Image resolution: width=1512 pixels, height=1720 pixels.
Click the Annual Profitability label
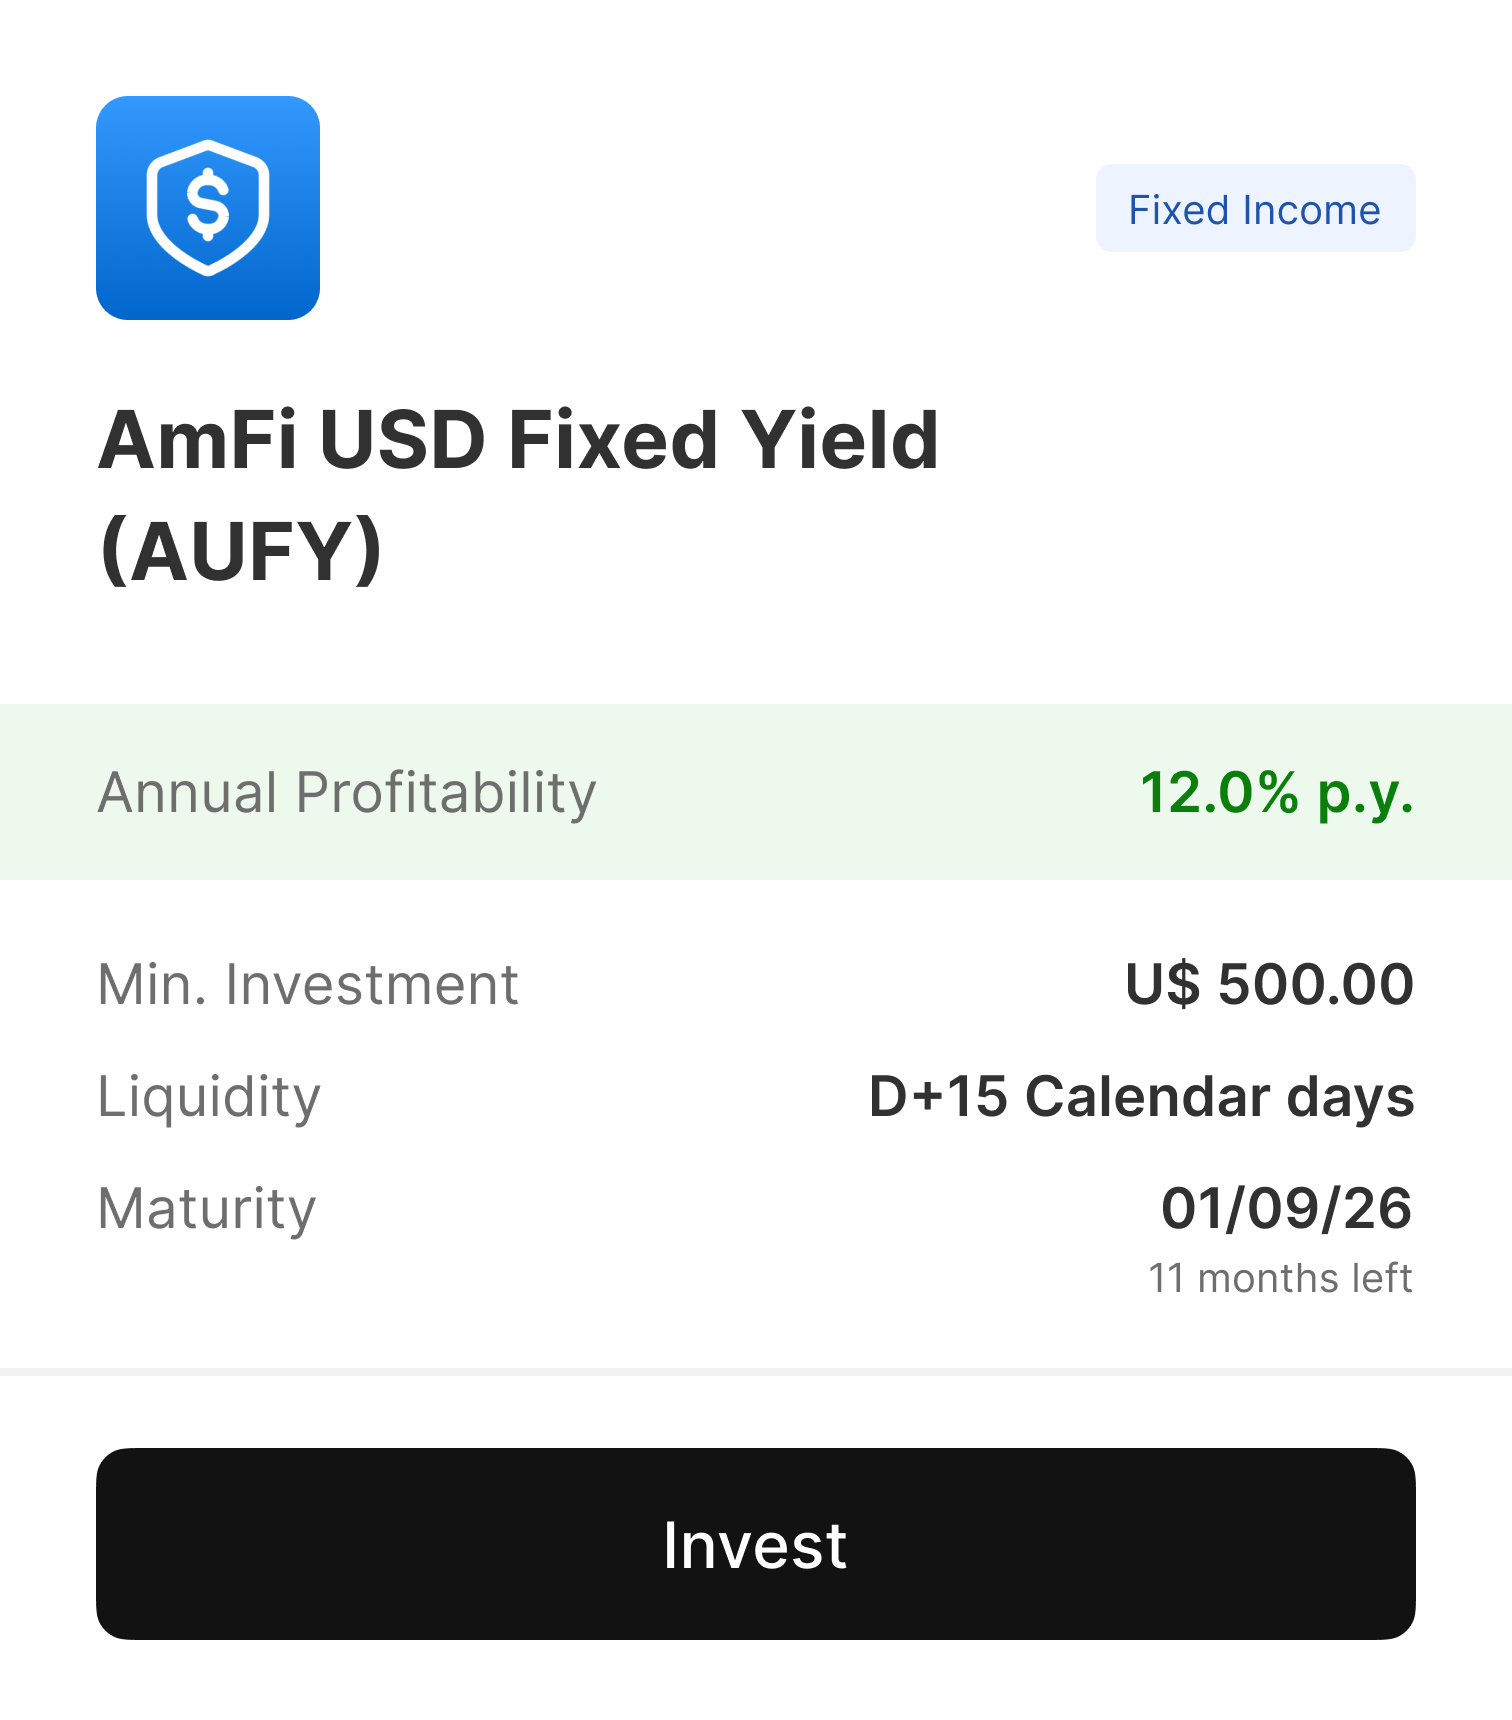tap(346, 793)
